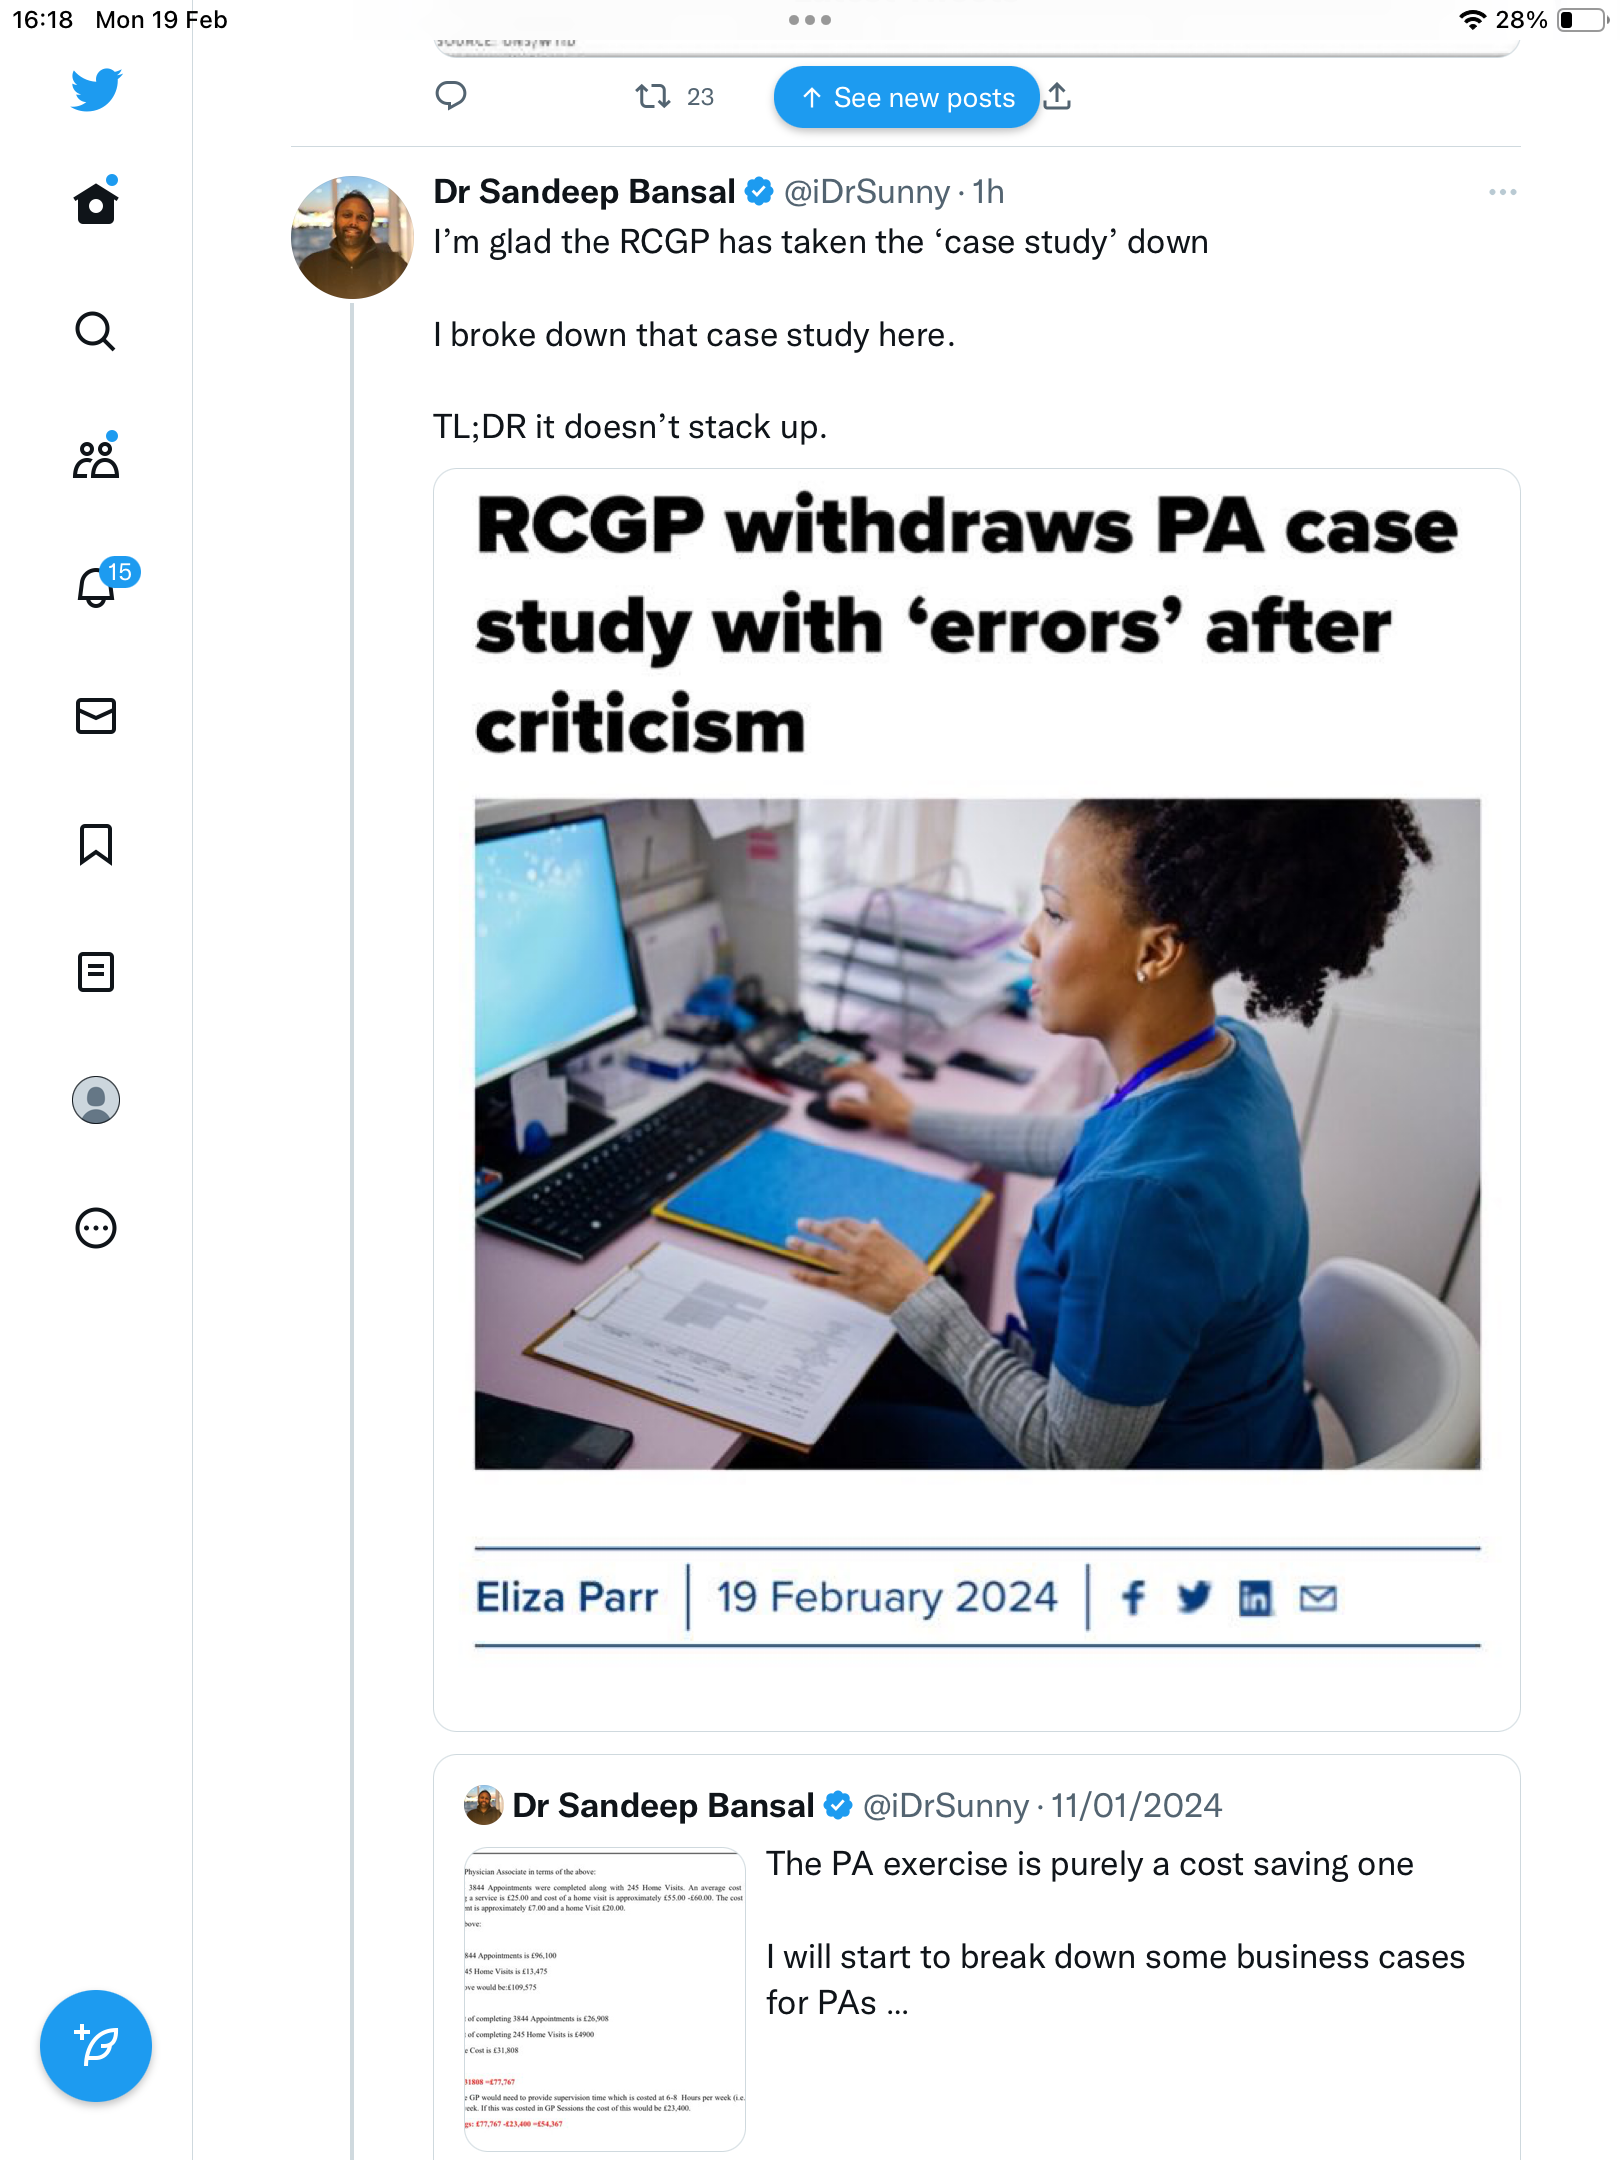1620x2160 pixels.
Task: Open the @iDrSunny handle link
Action: 867,192
